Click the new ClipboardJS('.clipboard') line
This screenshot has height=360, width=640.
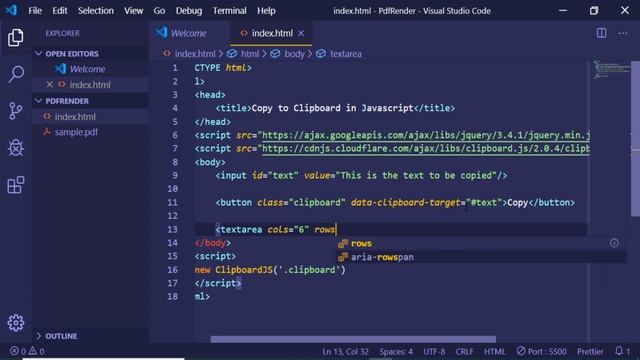click(270, 270)
